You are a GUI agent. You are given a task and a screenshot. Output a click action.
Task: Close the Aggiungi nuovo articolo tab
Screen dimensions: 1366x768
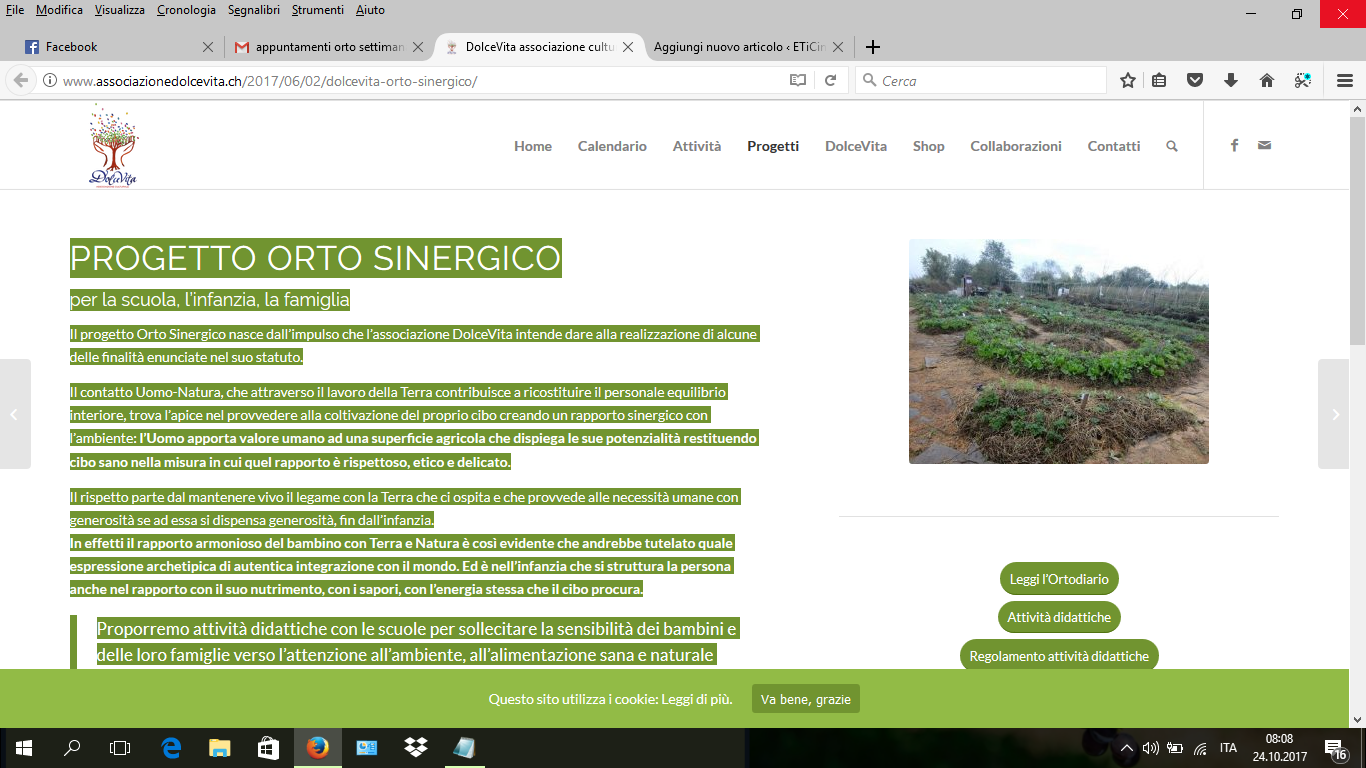pyautogui.click(x=838, y=47)
